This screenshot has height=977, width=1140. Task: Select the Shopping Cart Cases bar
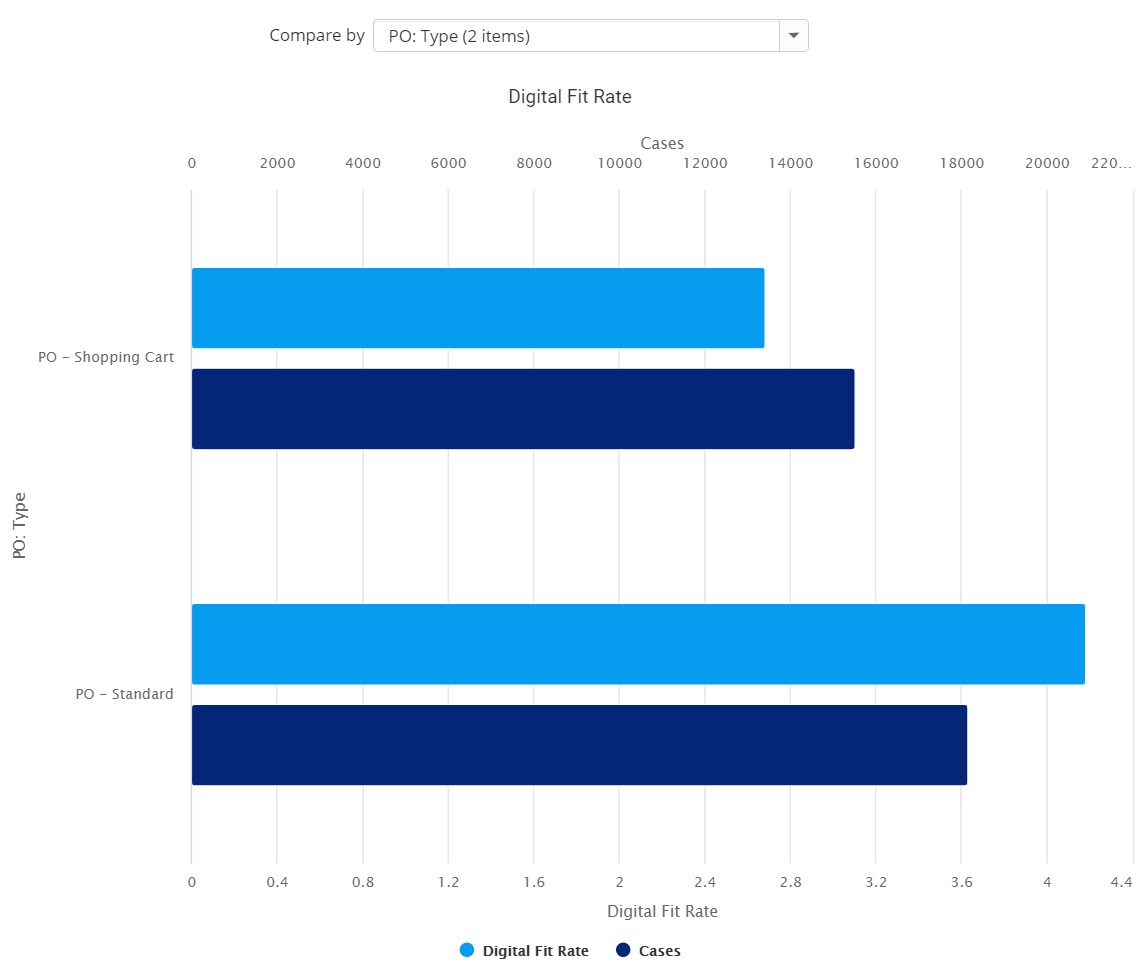tap(523, 409)
